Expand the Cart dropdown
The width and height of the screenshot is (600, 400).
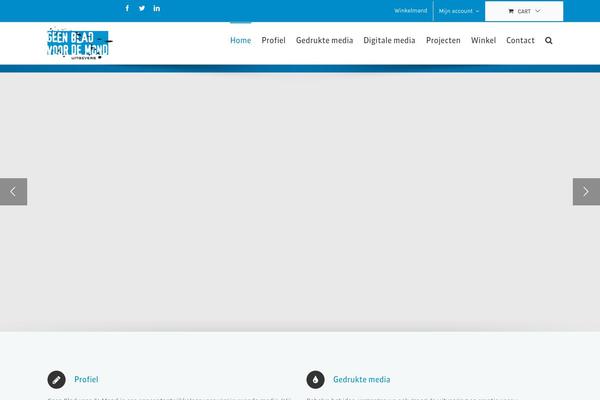524,11
